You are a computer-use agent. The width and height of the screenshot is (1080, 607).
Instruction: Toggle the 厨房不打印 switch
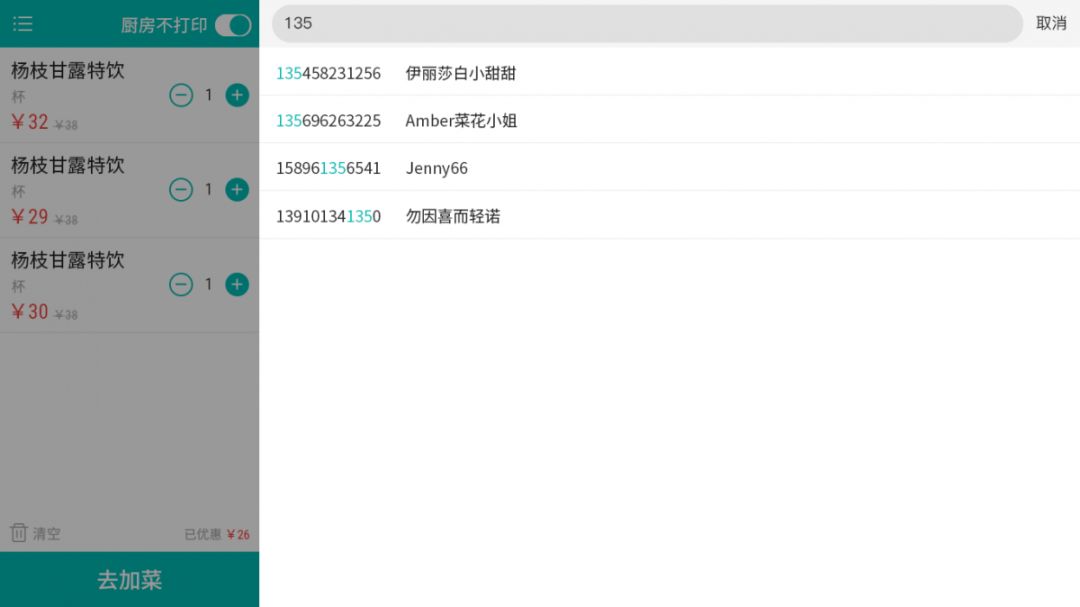pos(232,25)
